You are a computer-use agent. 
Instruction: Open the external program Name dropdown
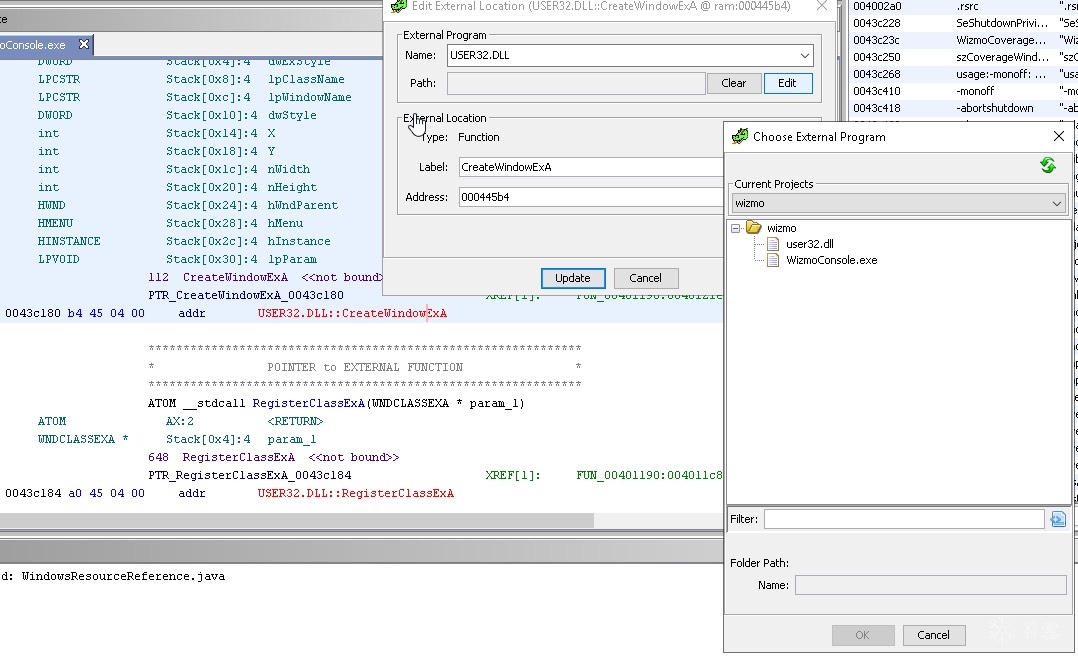(804, 55)
